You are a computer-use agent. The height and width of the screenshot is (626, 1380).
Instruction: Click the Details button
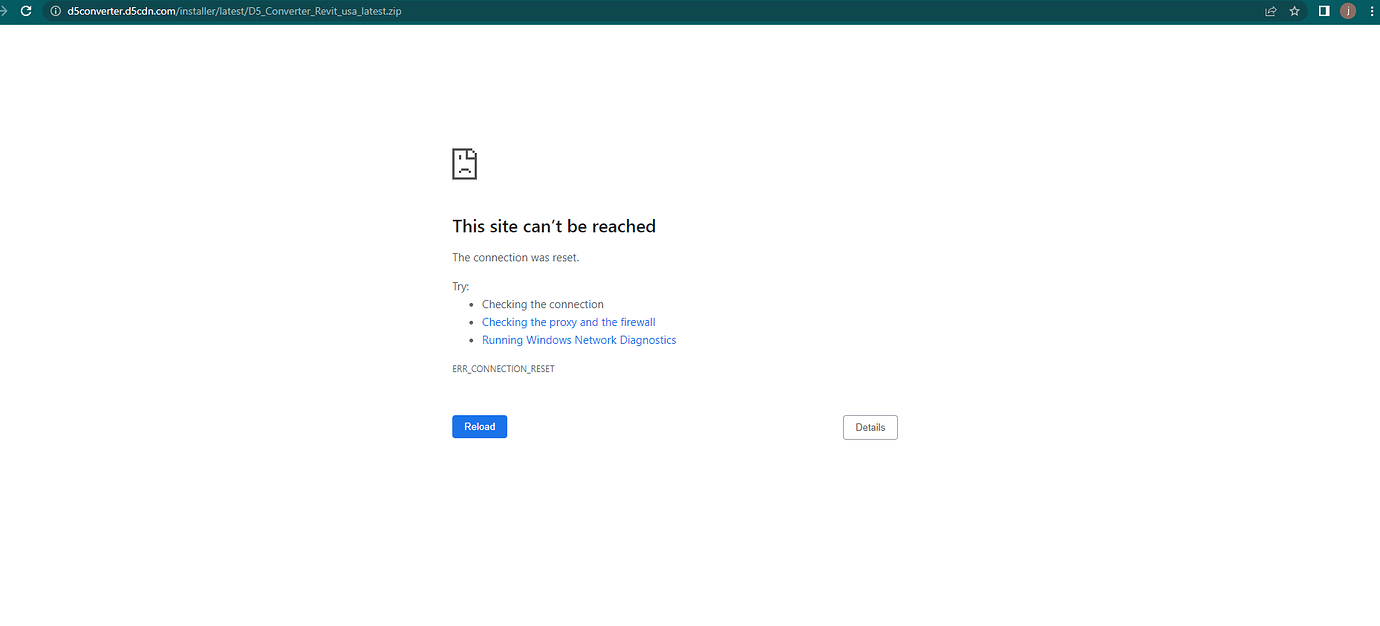coord(870,427)
